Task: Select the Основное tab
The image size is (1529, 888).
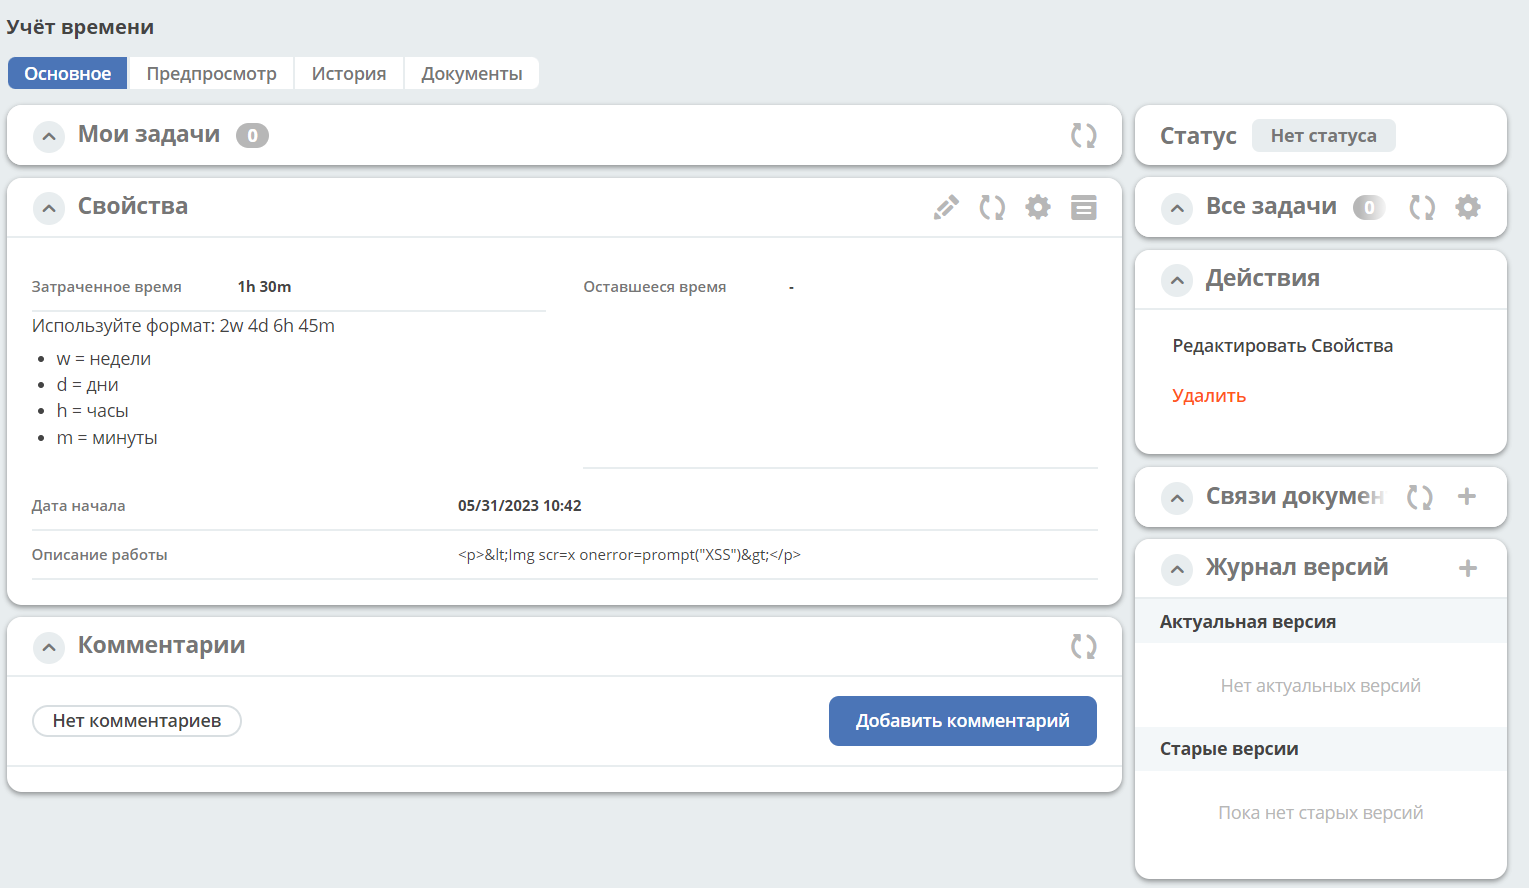Action: pos(68,73)
